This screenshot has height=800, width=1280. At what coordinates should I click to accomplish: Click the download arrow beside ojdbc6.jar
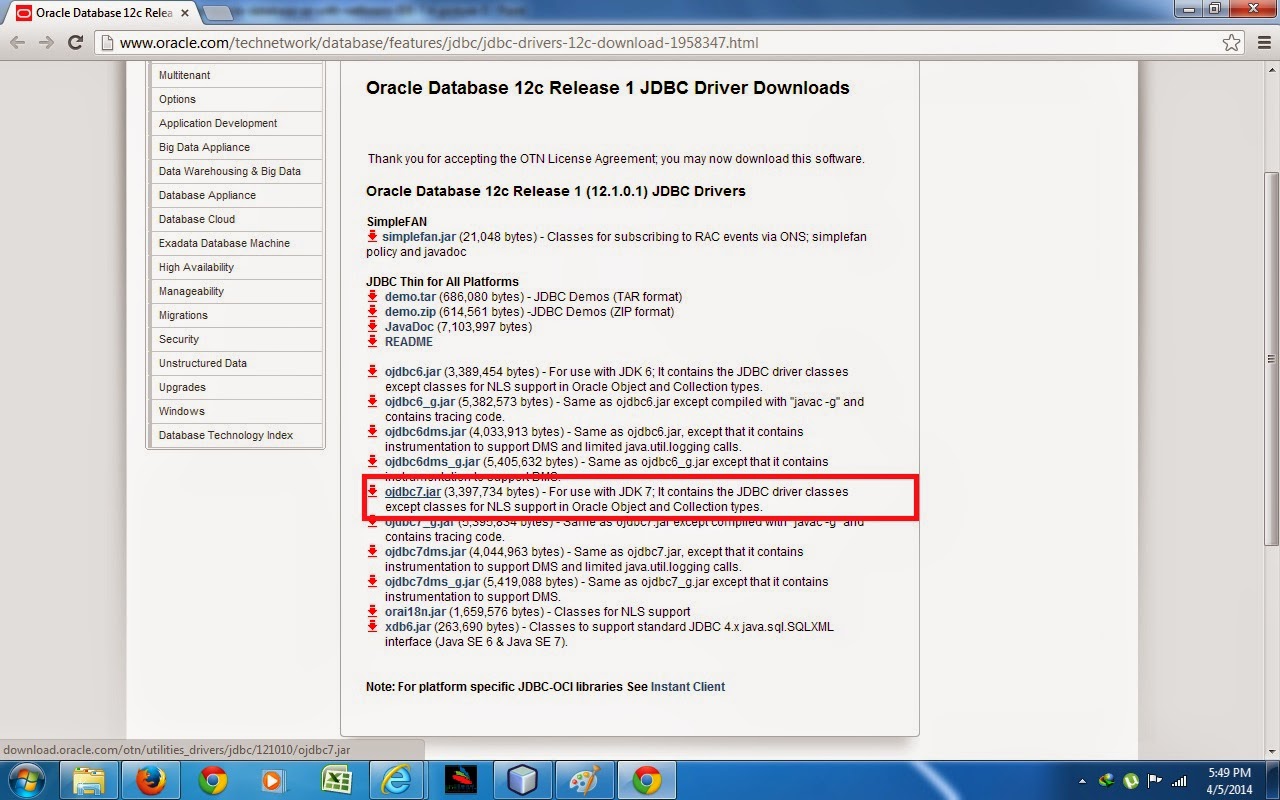tap(373, 372)
